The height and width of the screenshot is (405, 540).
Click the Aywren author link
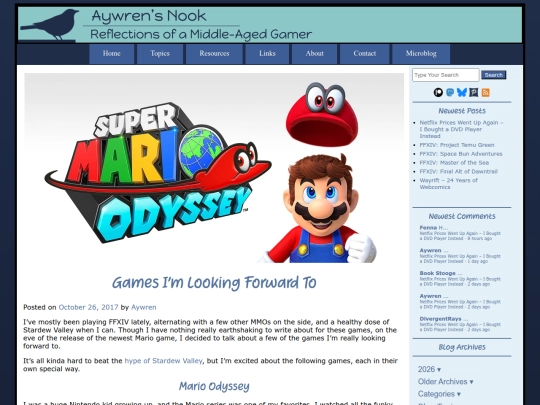pyautogui.click(x=144, y=307)
